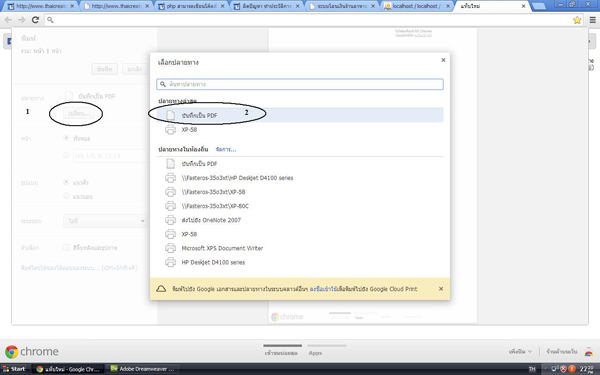This screenshot has width=600, height=375.
Task: Switch to Google Chrome in the taskbar
Action: pos(68,369)
